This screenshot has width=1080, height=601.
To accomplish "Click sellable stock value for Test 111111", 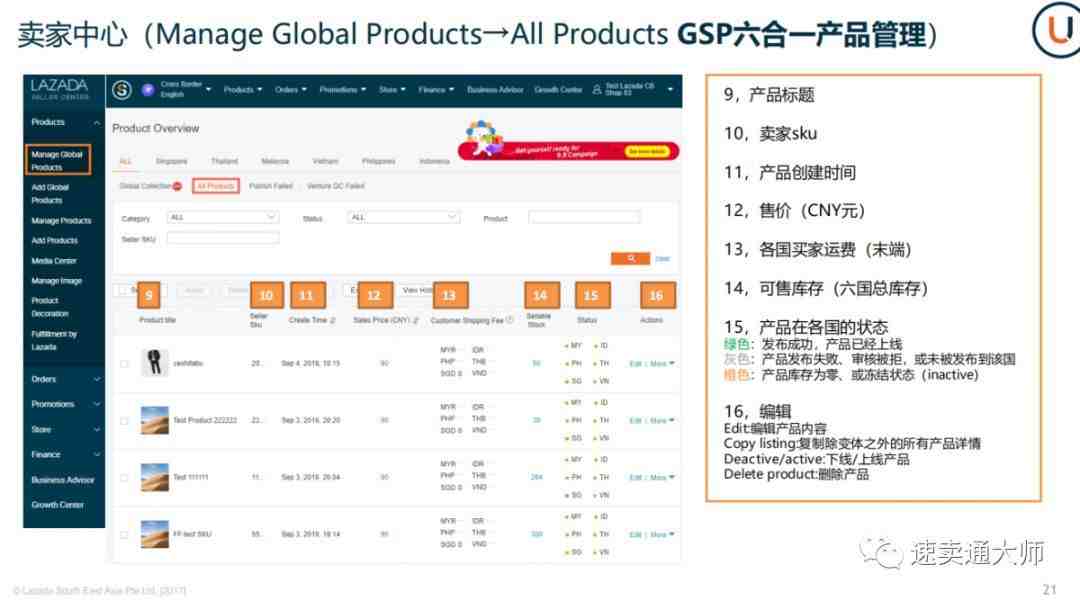I will (x=537, y=477).
